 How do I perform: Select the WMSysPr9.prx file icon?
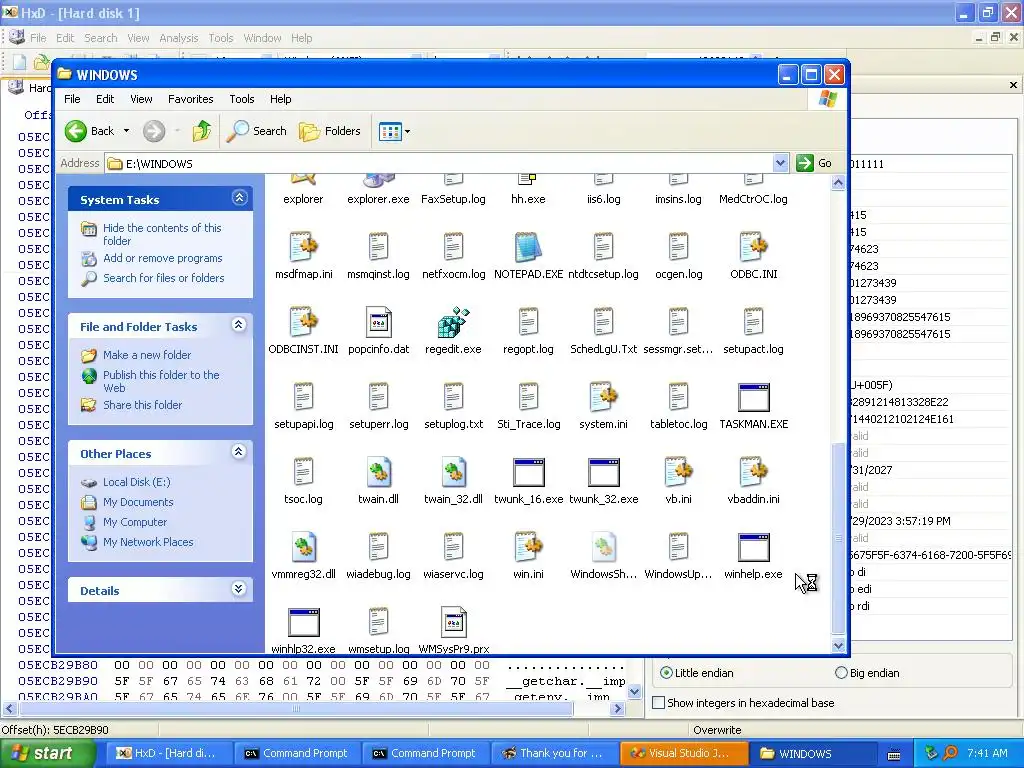[x=453, y=623]
